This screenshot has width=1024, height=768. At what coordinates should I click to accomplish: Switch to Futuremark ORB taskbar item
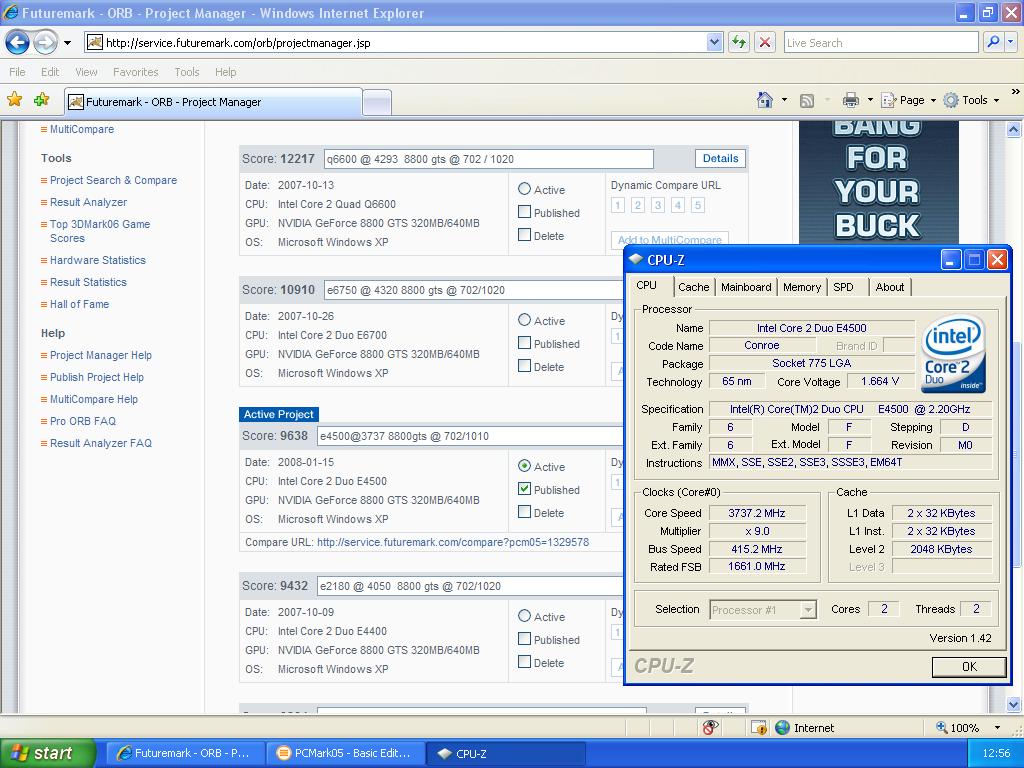[x=185, y=753]
